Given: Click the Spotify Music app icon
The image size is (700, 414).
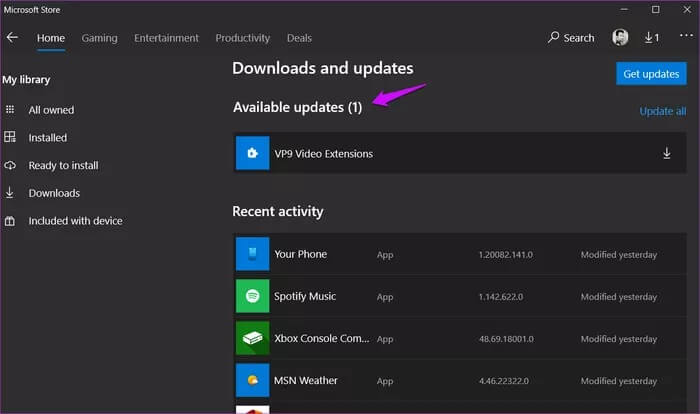Looking at the screenshot, I should [x=252, y=296].
